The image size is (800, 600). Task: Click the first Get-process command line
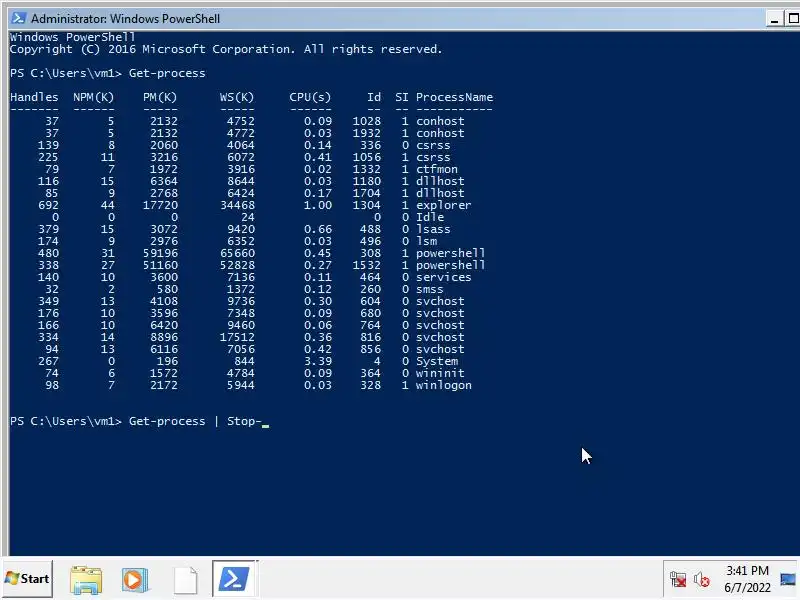(x=107, y=73)
